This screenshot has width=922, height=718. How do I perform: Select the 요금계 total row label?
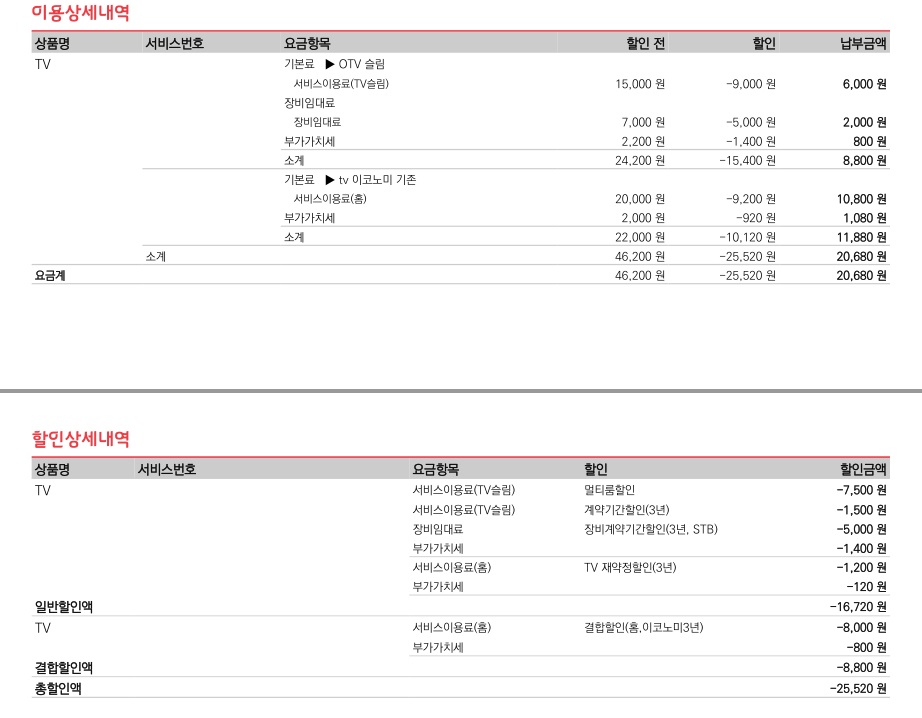[50, 276]
